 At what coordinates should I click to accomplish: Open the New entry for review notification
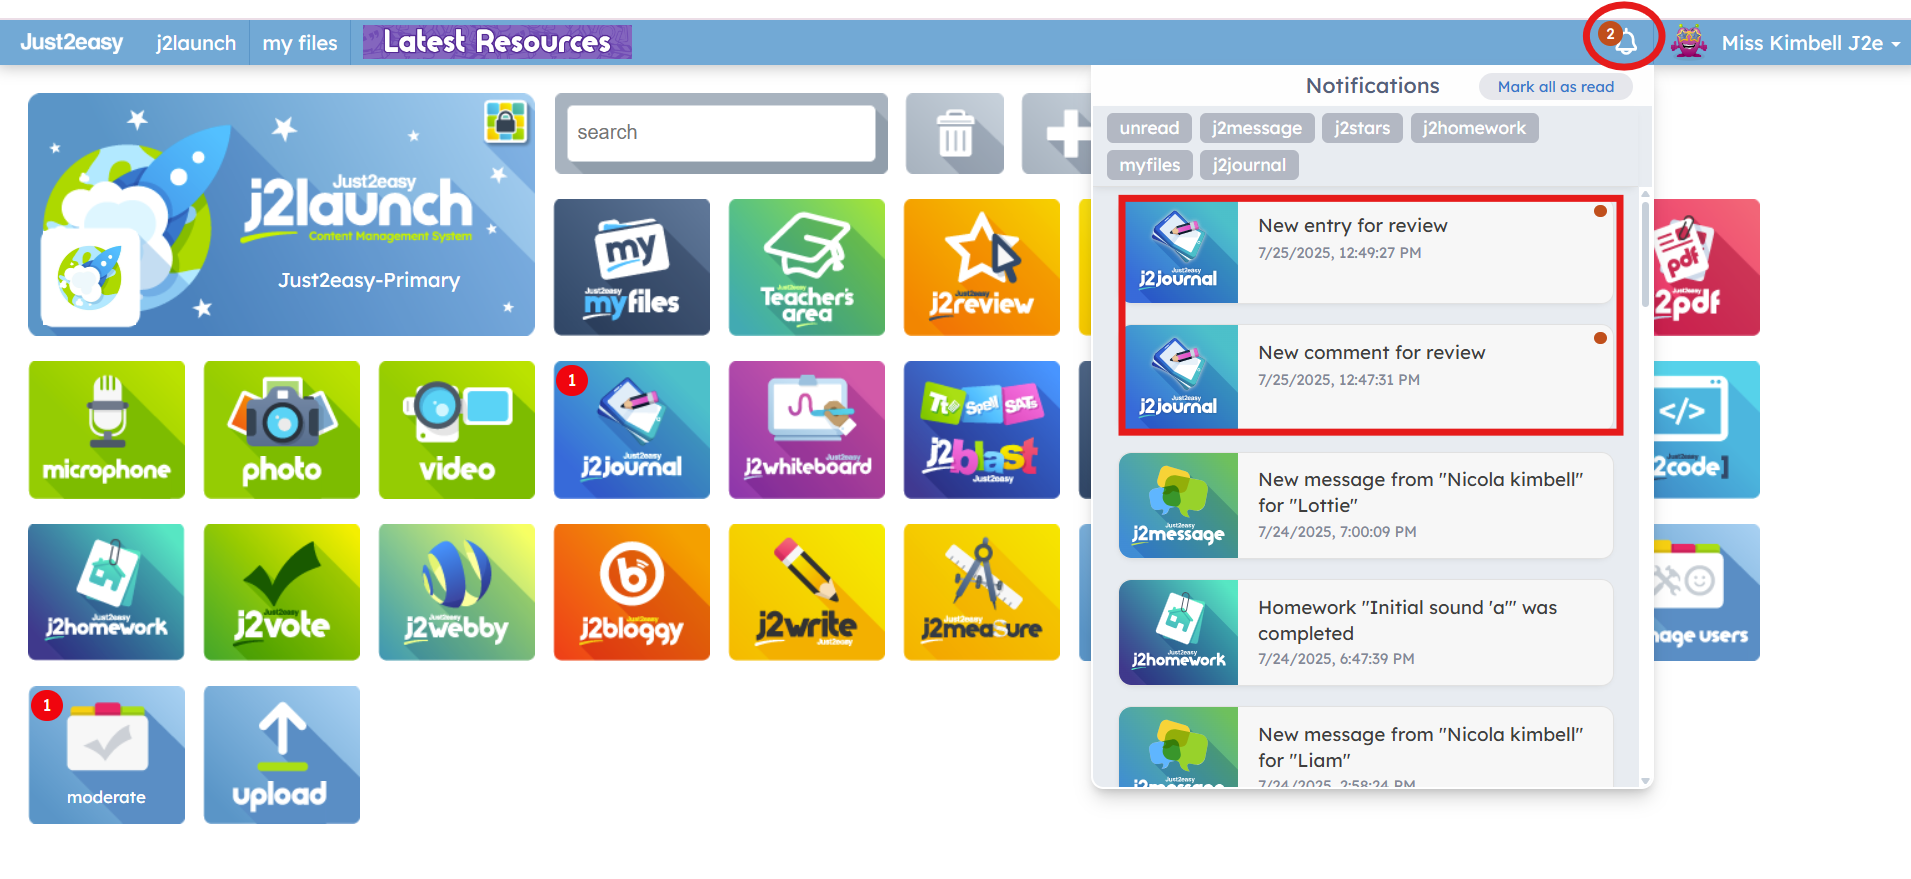tap(1366, 251)
